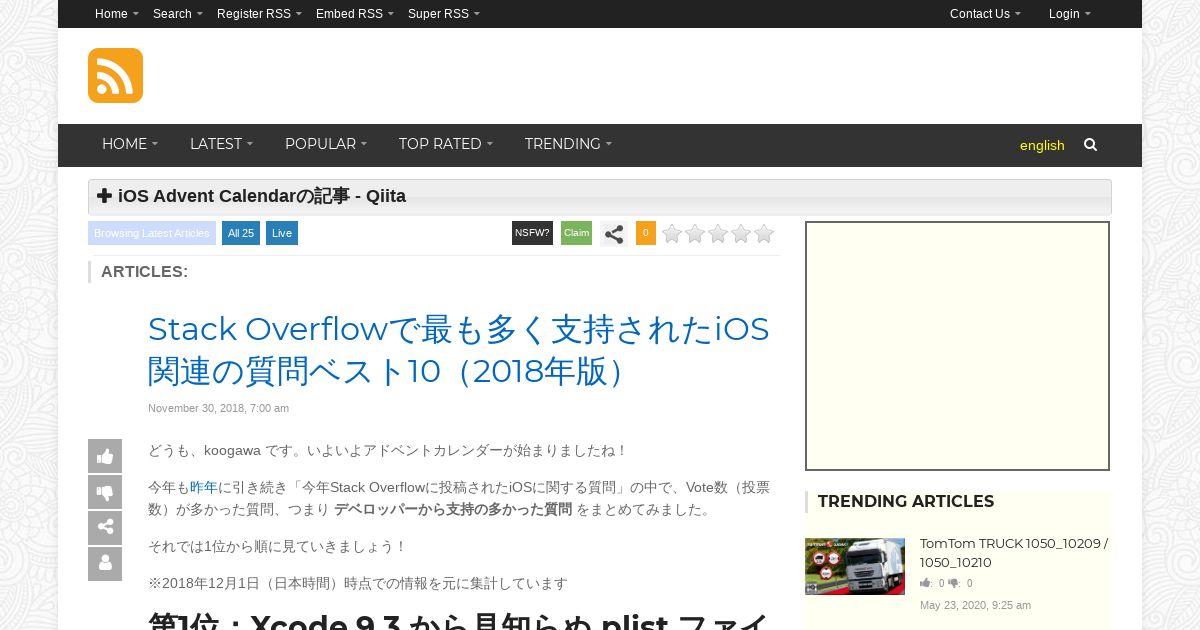
Task: Rate feed one star
Action: (672, 234)
